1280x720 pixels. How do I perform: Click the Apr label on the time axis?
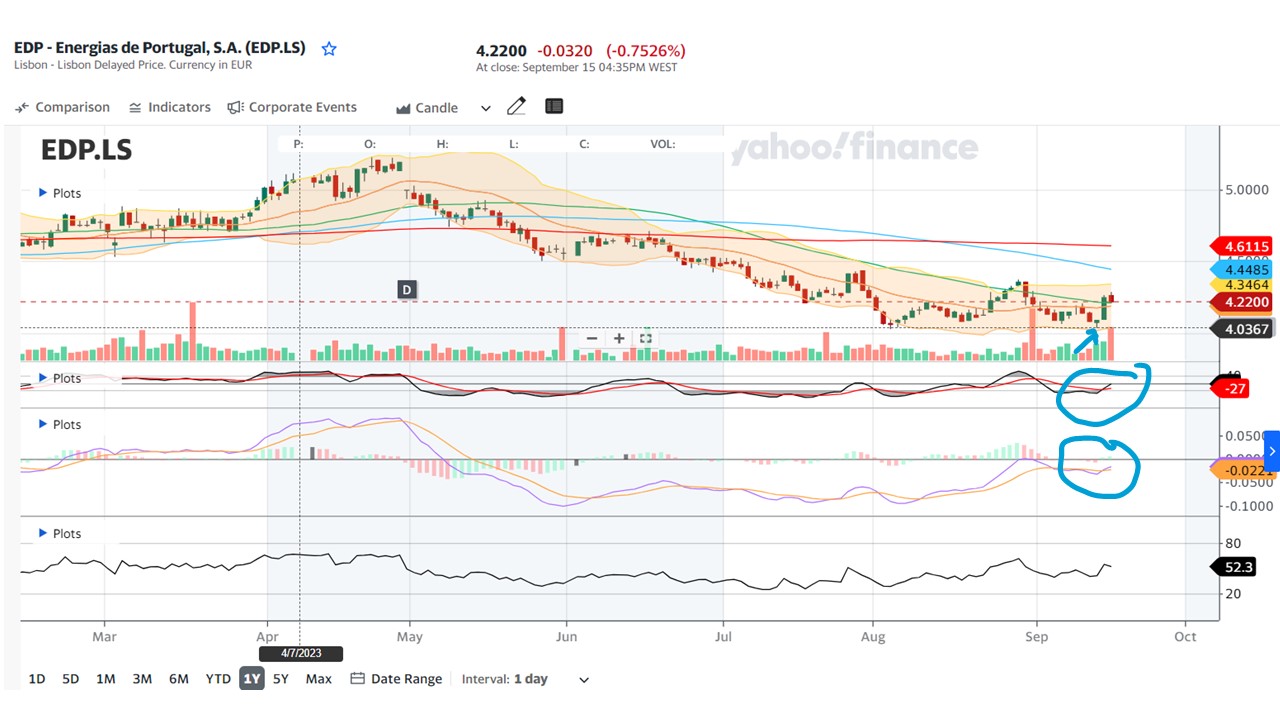tap(267, 636)
